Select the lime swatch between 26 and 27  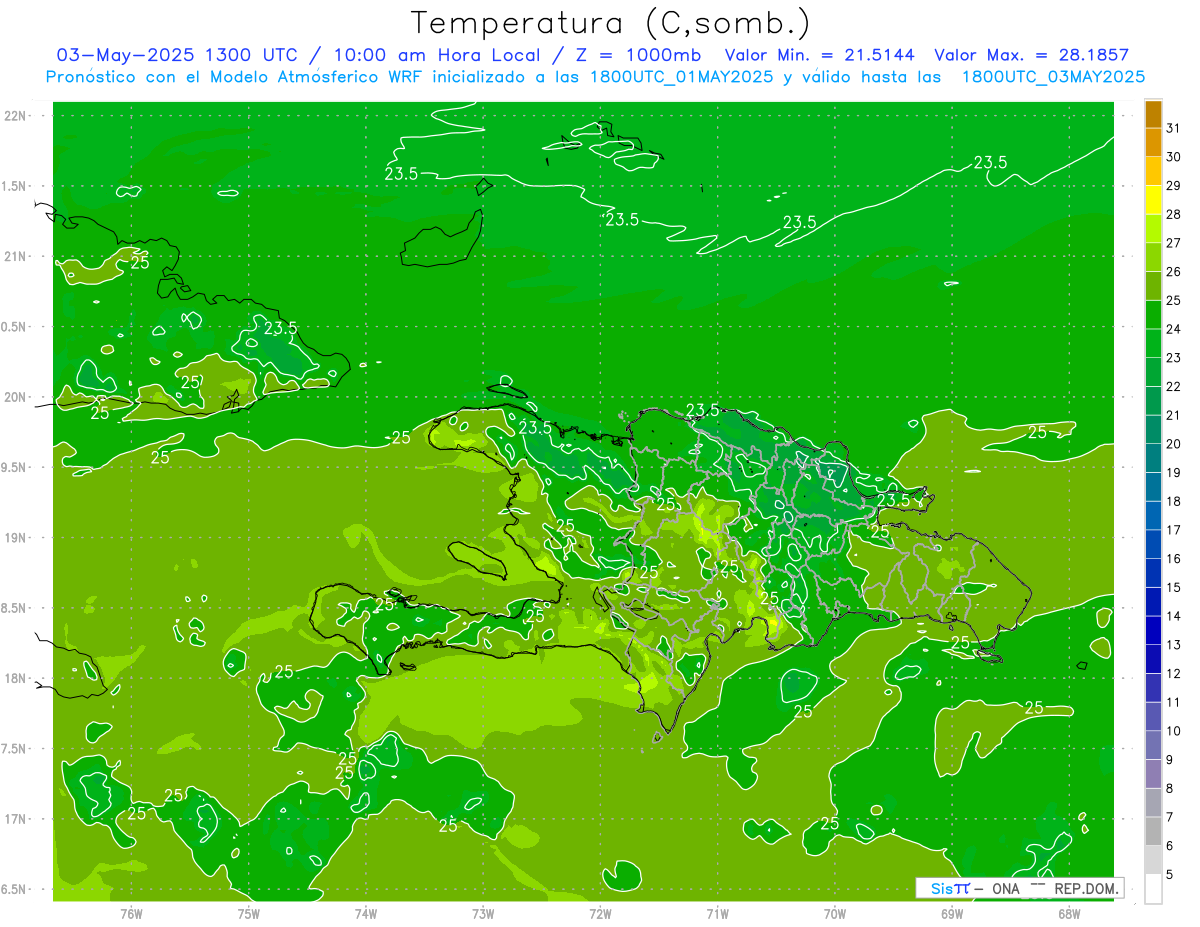coord(1154,257)
